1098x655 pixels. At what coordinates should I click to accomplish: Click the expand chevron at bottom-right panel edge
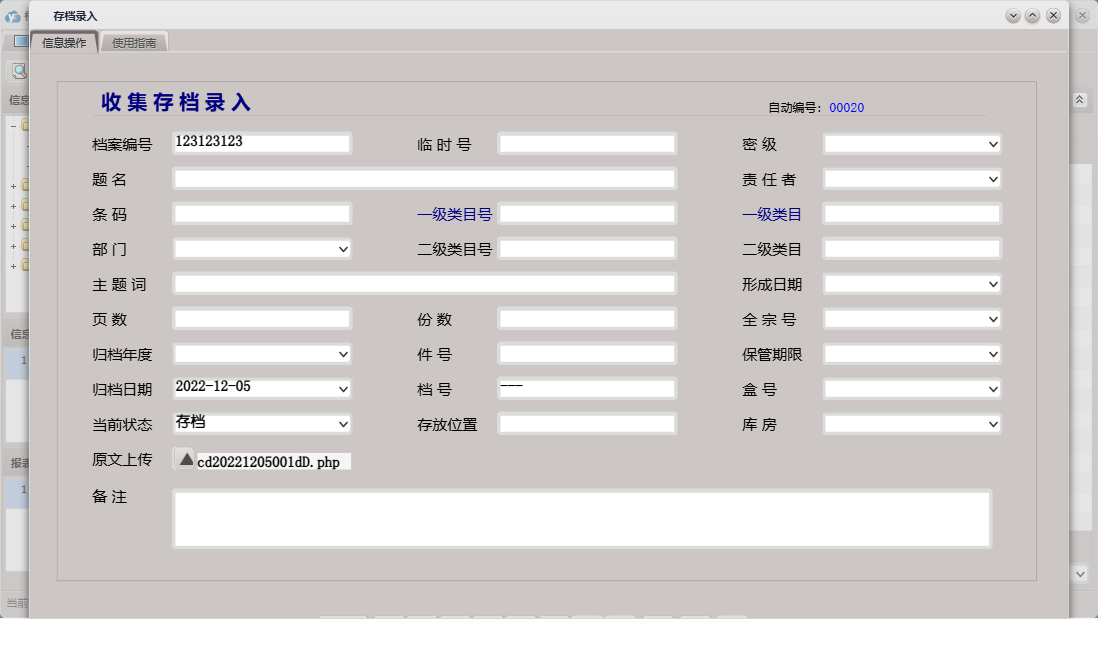pos(1079,574)
